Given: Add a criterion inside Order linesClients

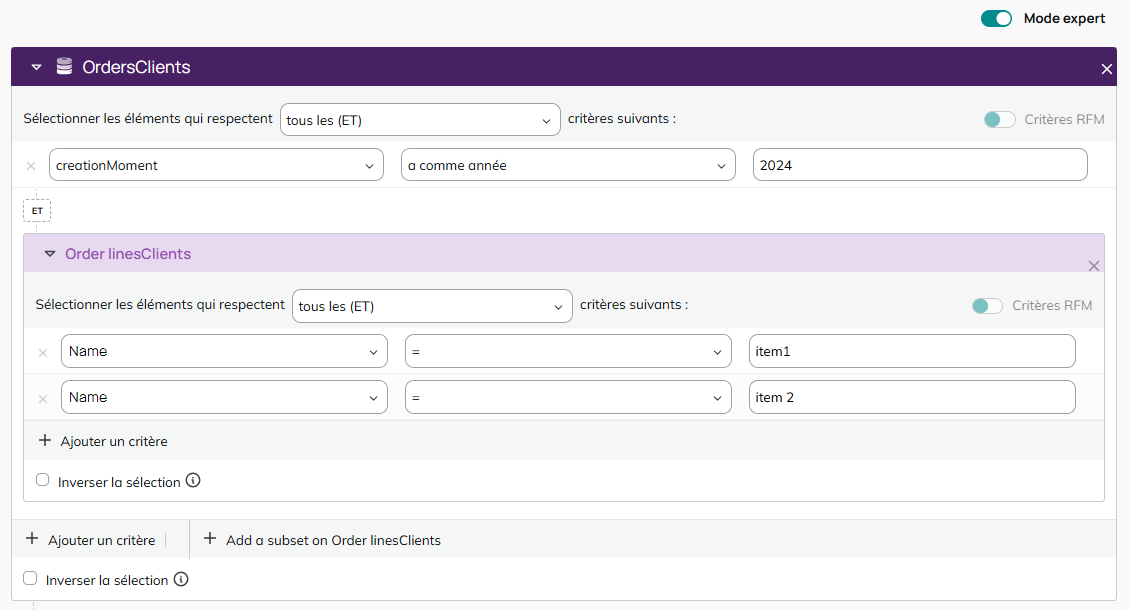Looking at the screenshot, I should (x=103, y=441).
